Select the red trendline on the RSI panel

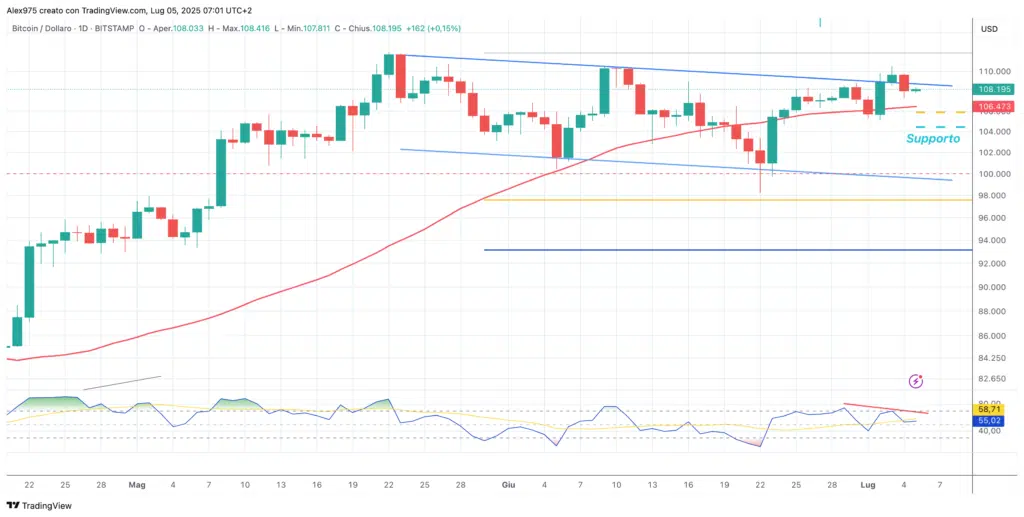885,408
